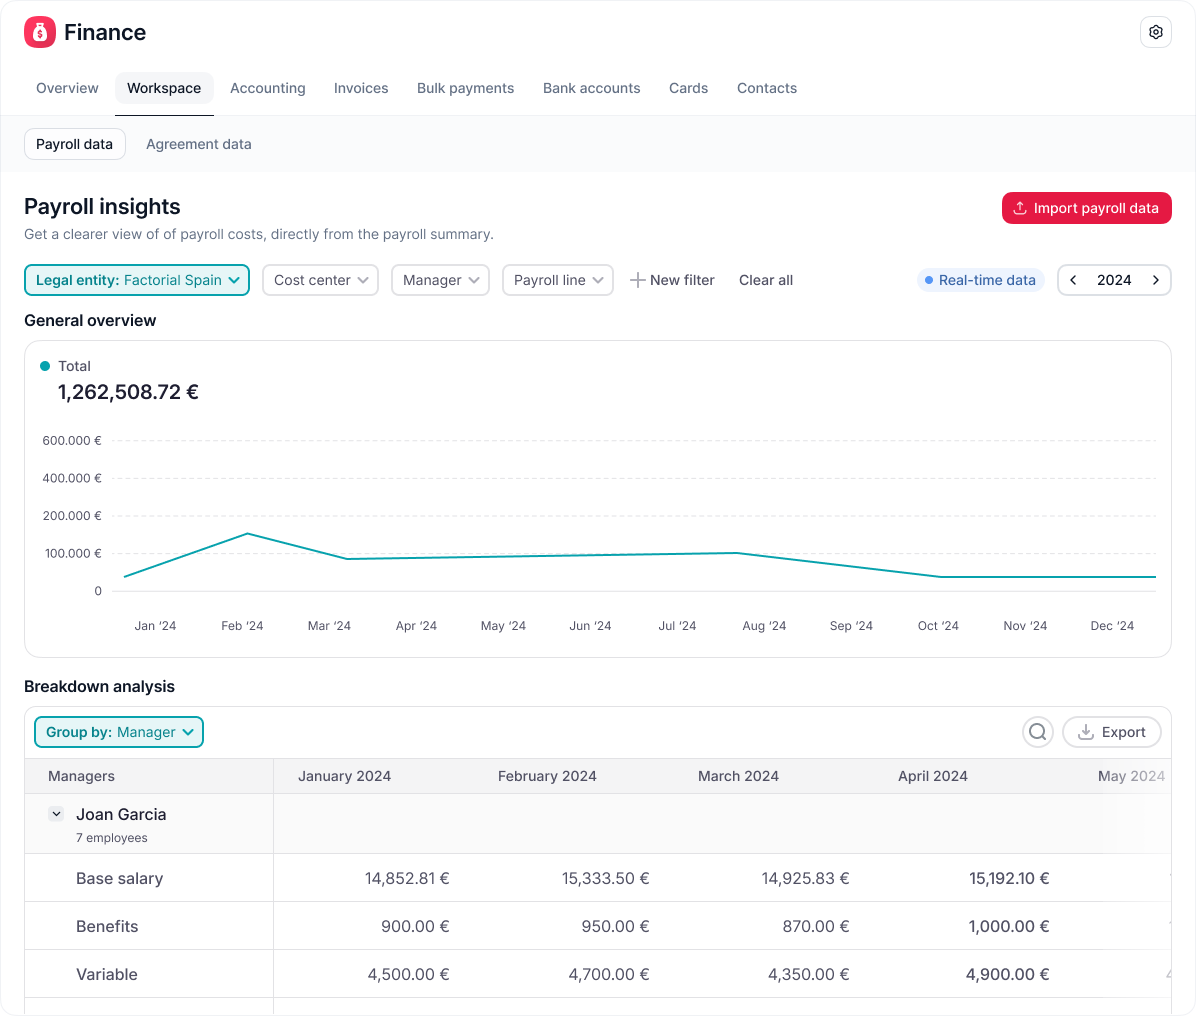The image size is (1196, 1016).
Task: Select the Base salary row label
Action: [x=120, y=878]
